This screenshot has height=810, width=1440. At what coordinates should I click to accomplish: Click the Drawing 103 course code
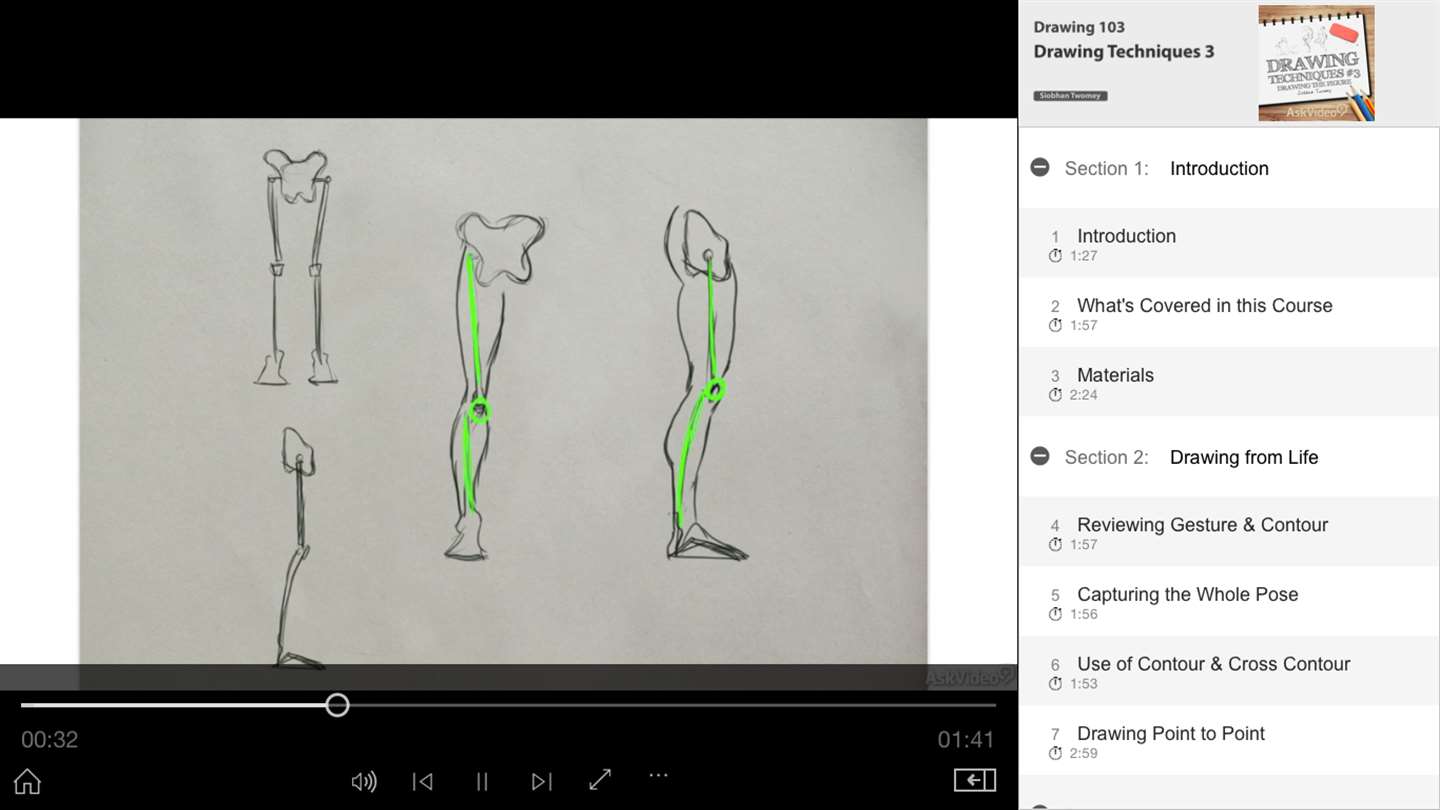click(1079, 27)
